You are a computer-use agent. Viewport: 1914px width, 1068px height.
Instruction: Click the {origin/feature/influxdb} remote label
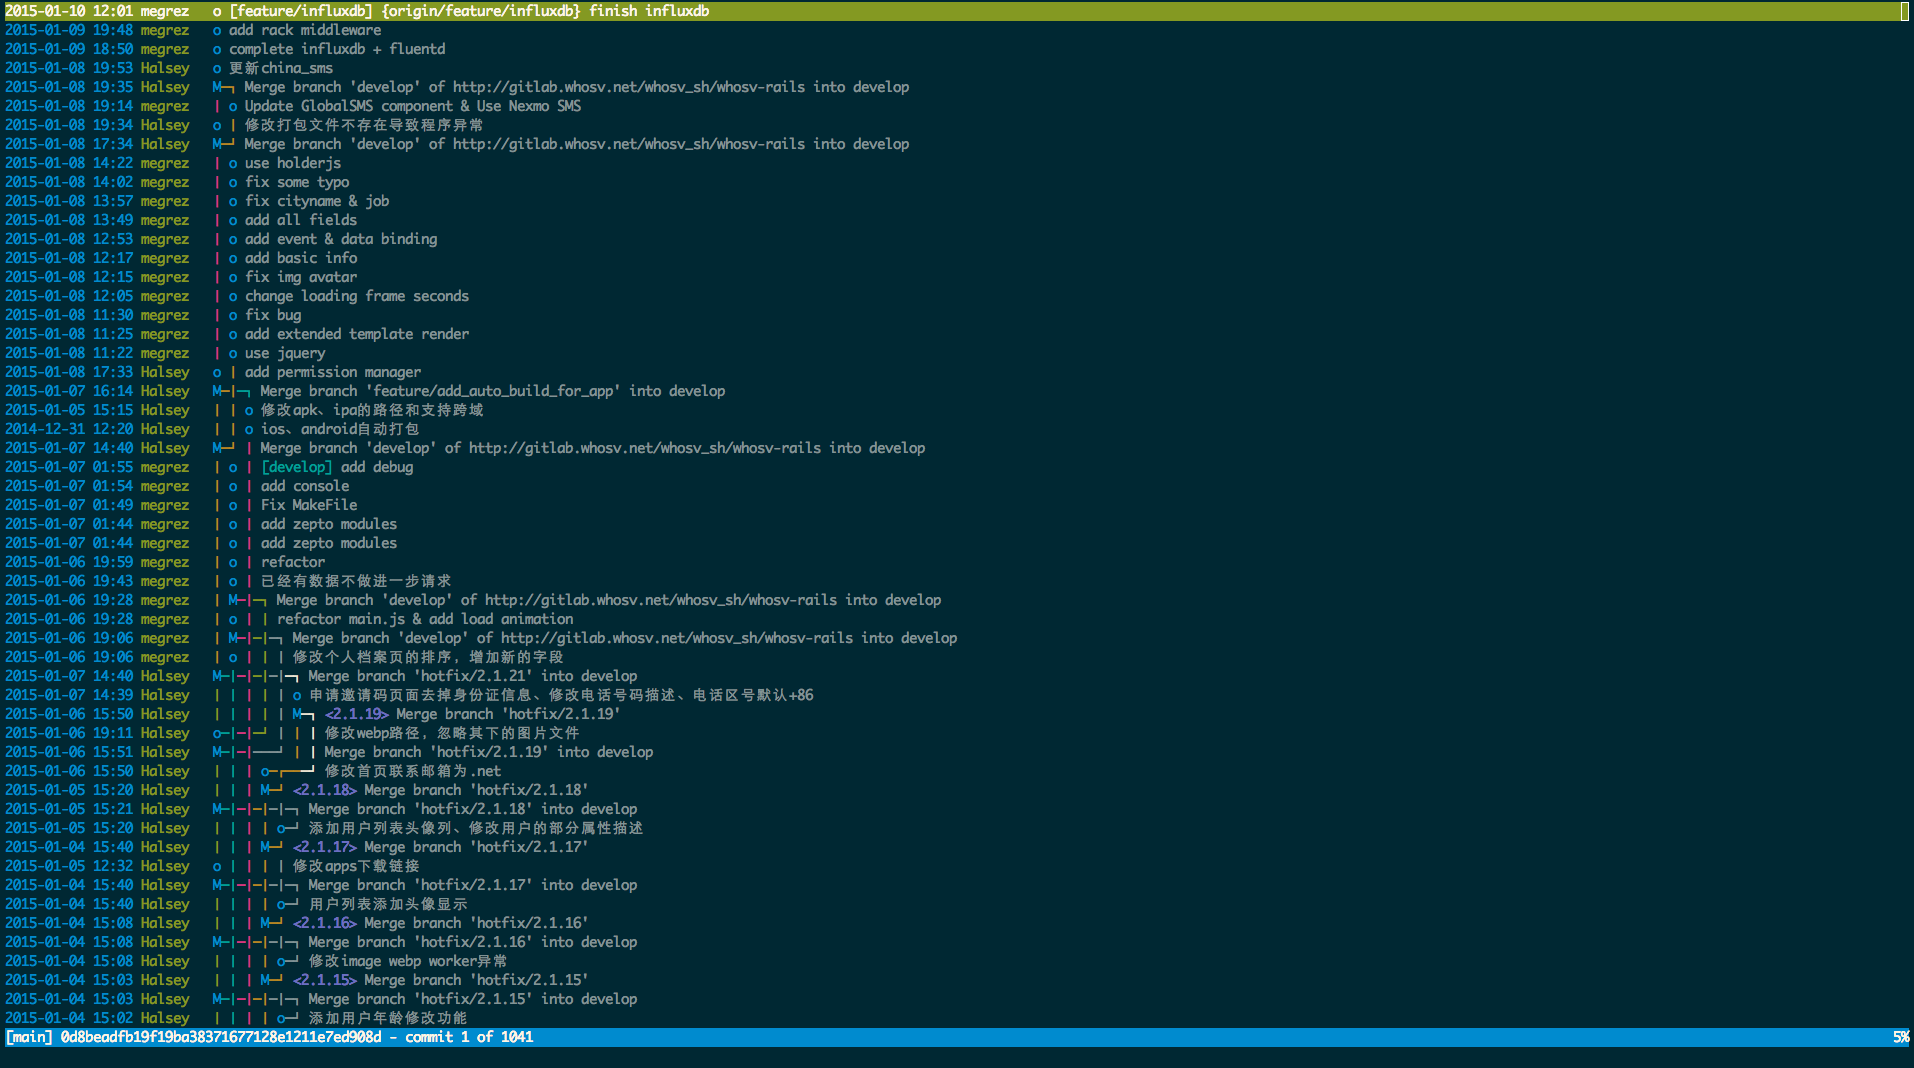click(481, 11)
